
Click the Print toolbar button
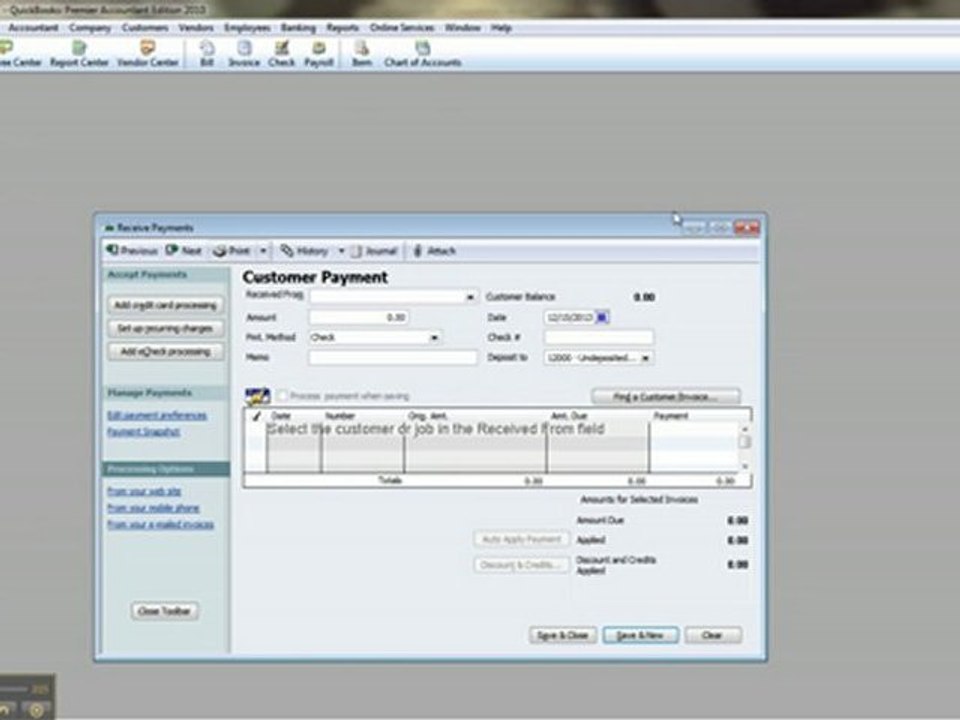click(x=232, y=250)
